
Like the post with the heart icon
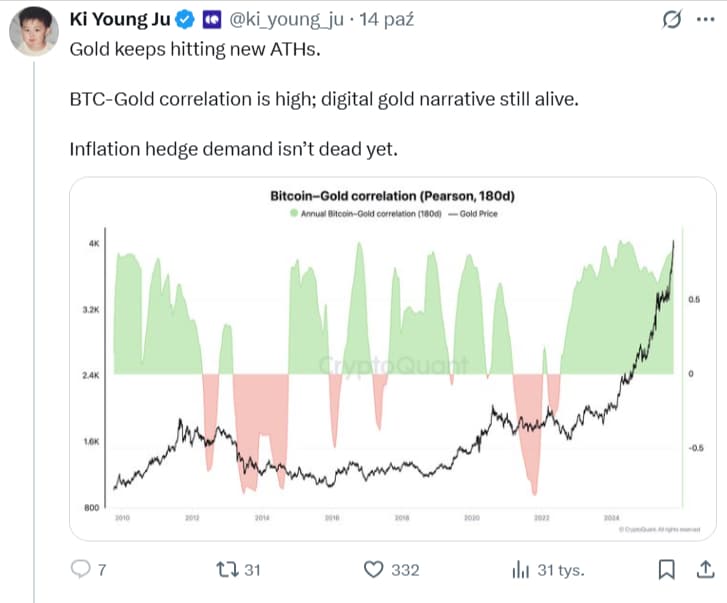coord(374,570)
